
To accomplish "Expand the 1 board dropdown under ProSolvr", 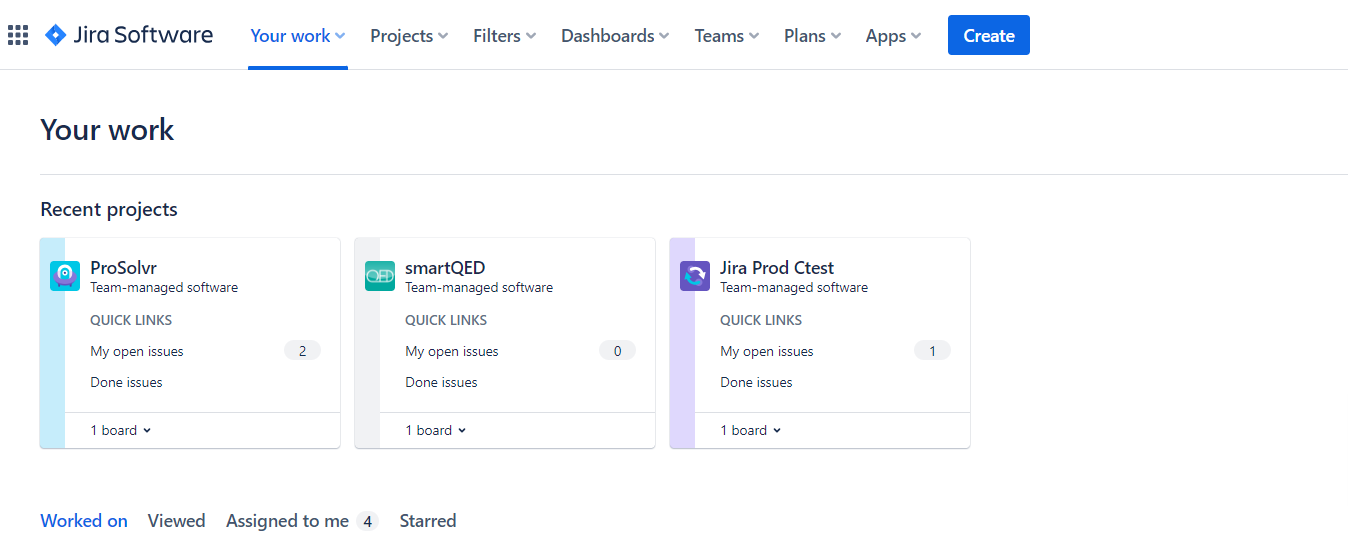I will pyautogui.click(x=121, y=430).
